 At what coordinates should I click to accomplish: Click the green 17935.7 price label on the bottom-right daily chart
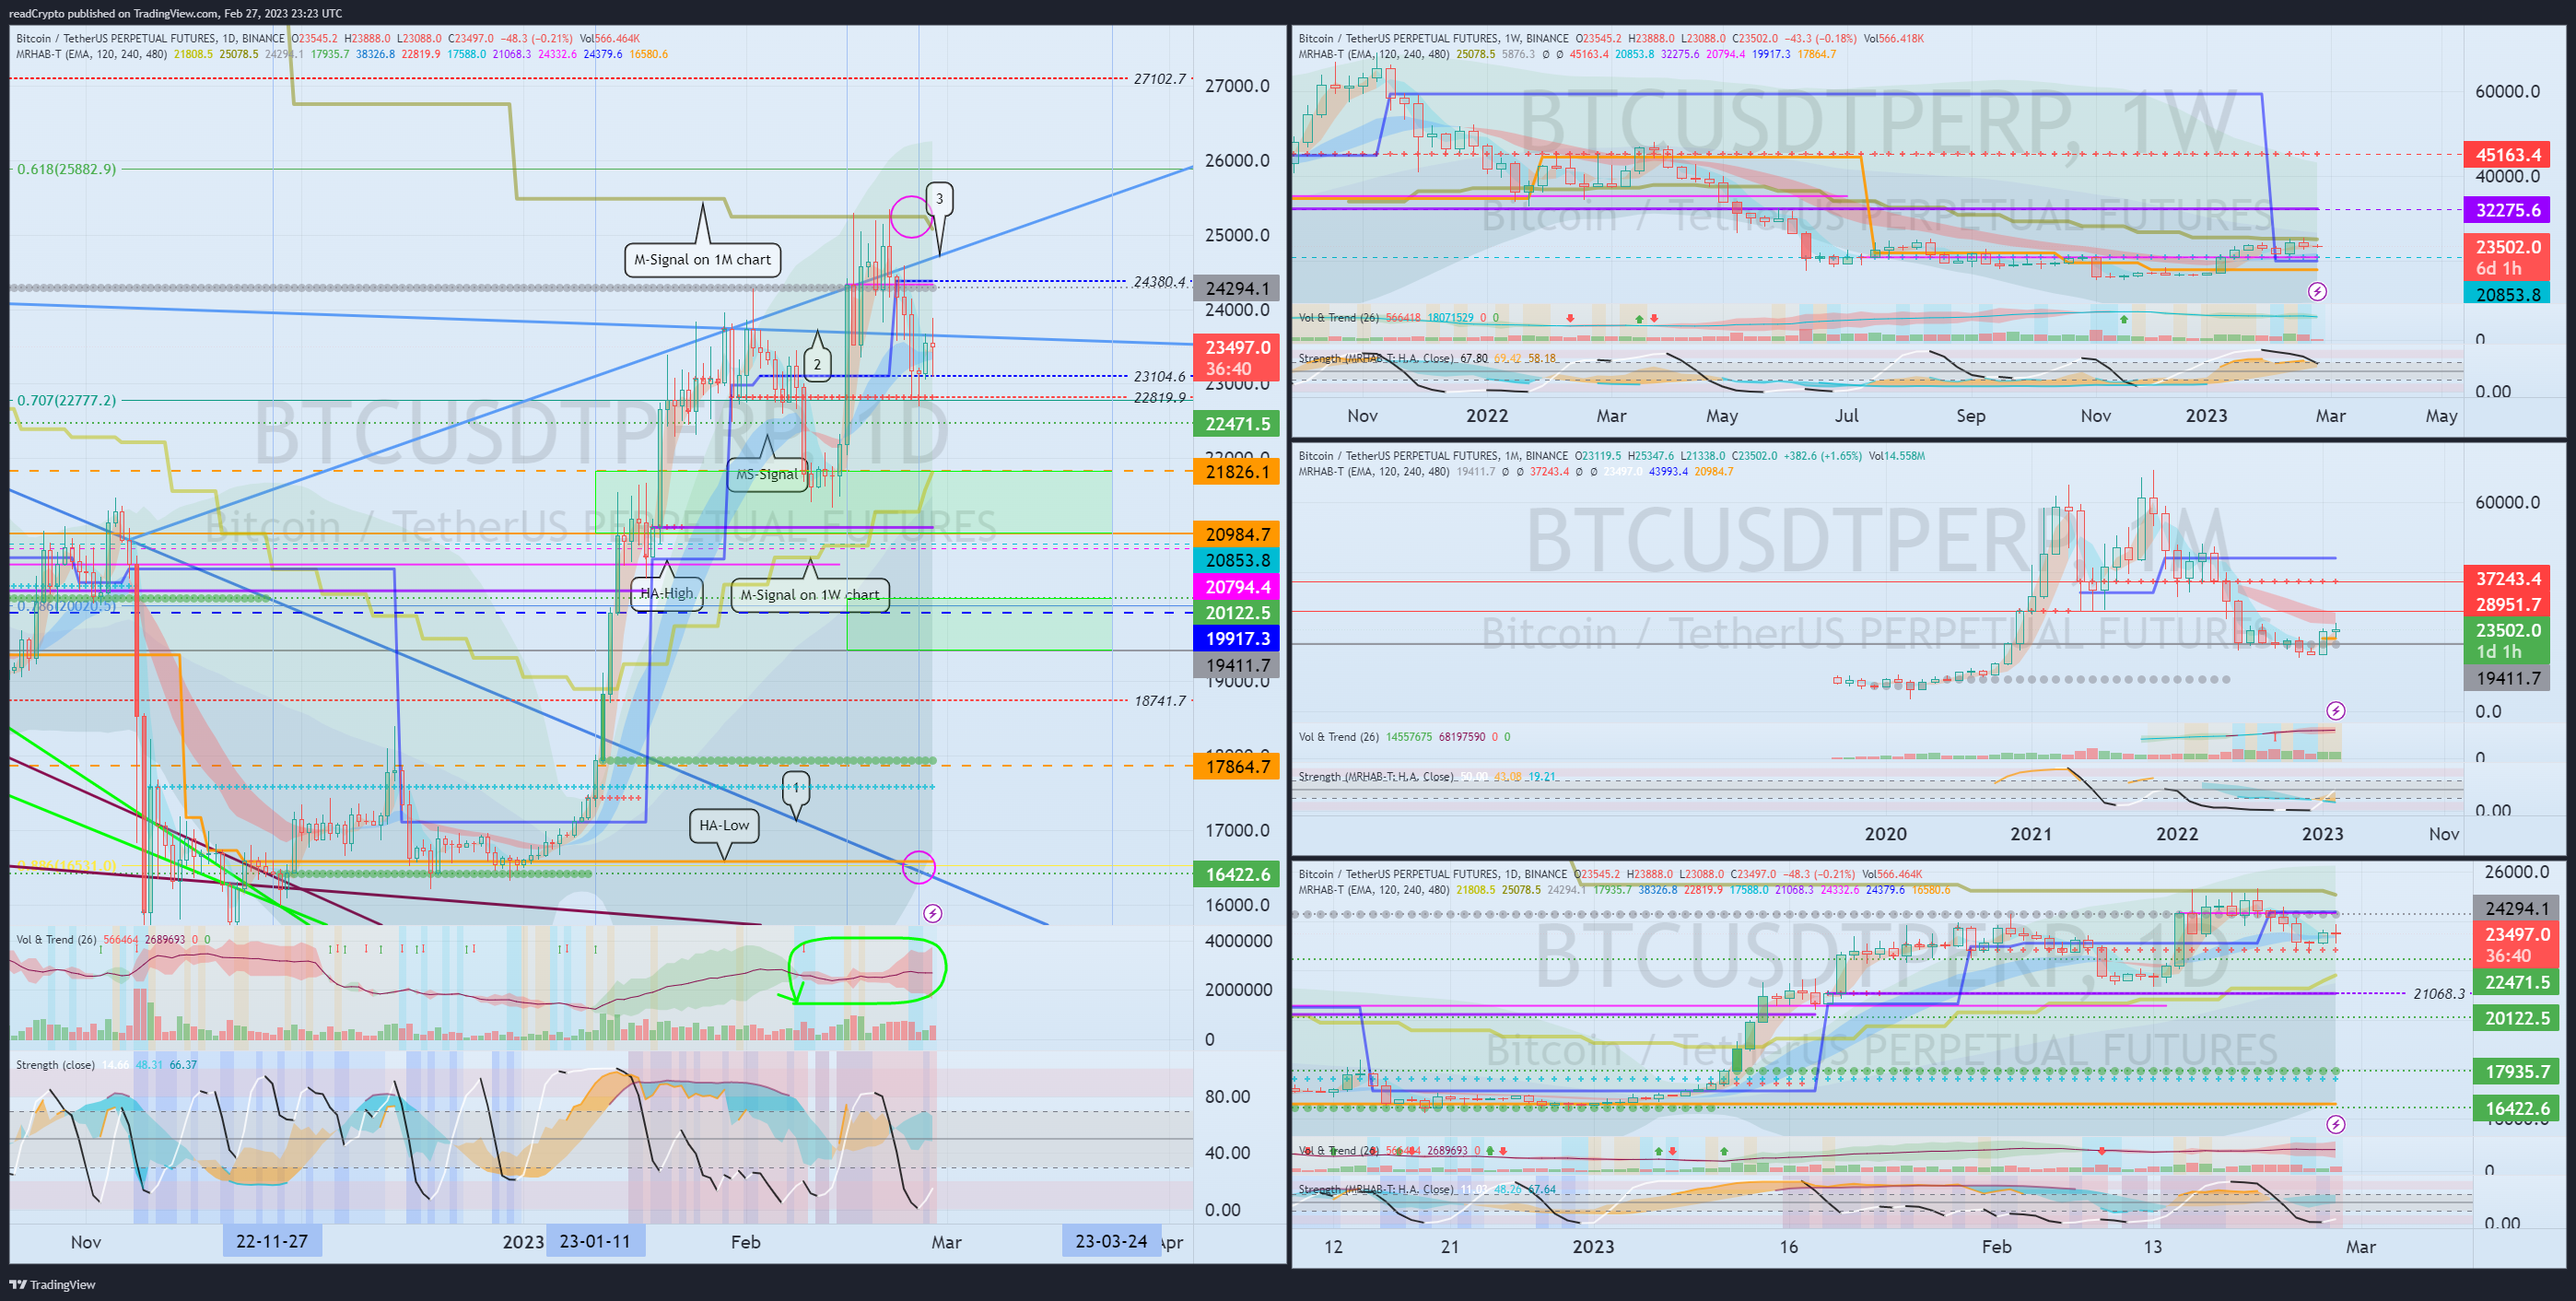[2516, 1072]
